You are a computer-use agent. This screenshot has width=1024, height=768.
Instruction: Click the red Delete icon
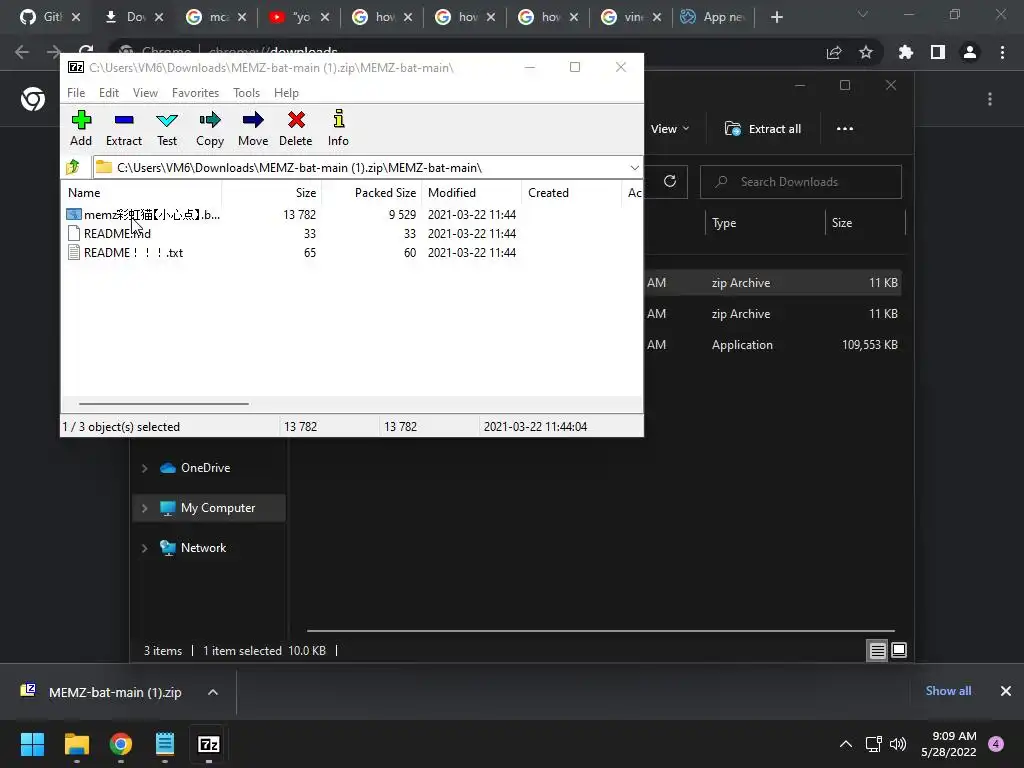point(296,128)
